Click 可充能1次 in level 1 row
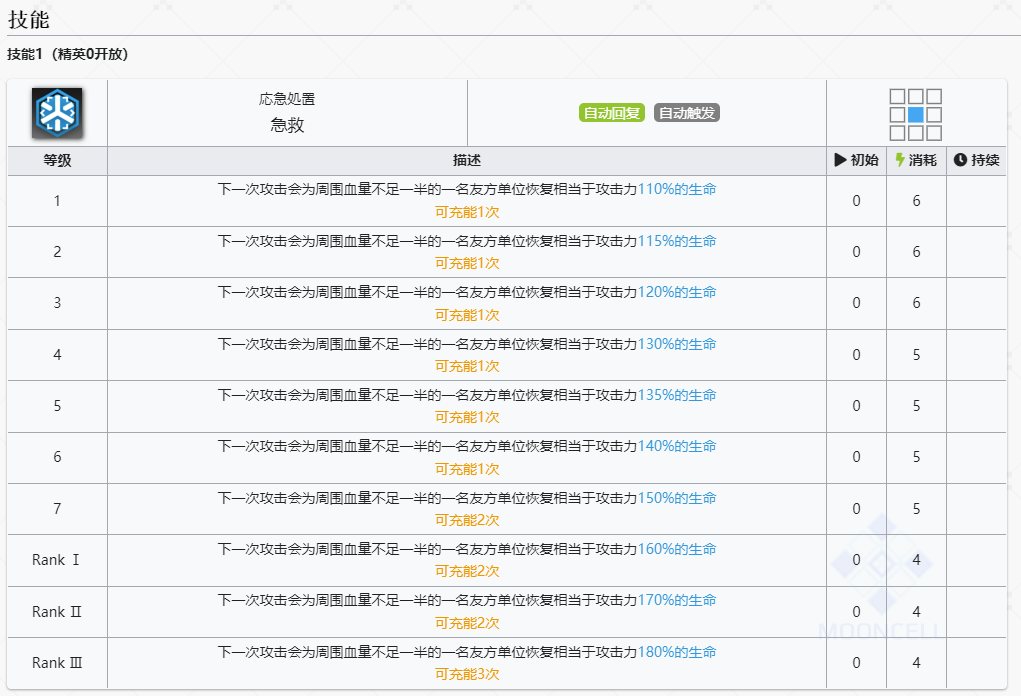Image resolution: width=1021 pixels, height=696 pixels. tap(467, 212)
